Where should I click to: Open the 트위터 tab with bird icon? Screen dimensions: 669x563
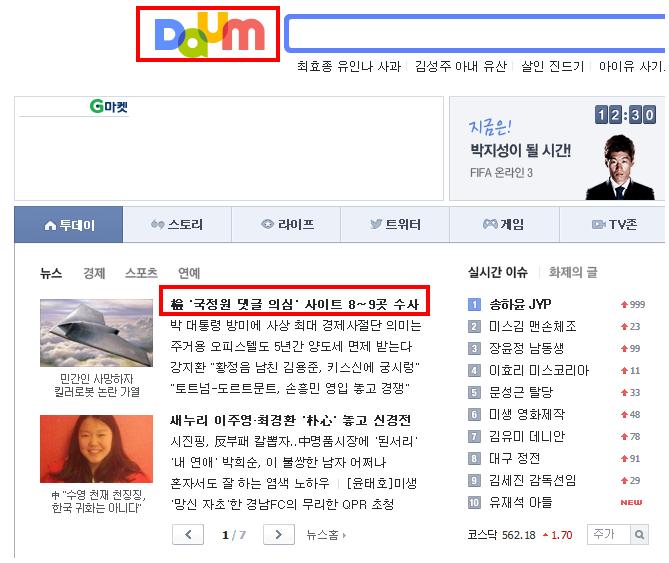[395, 224]
